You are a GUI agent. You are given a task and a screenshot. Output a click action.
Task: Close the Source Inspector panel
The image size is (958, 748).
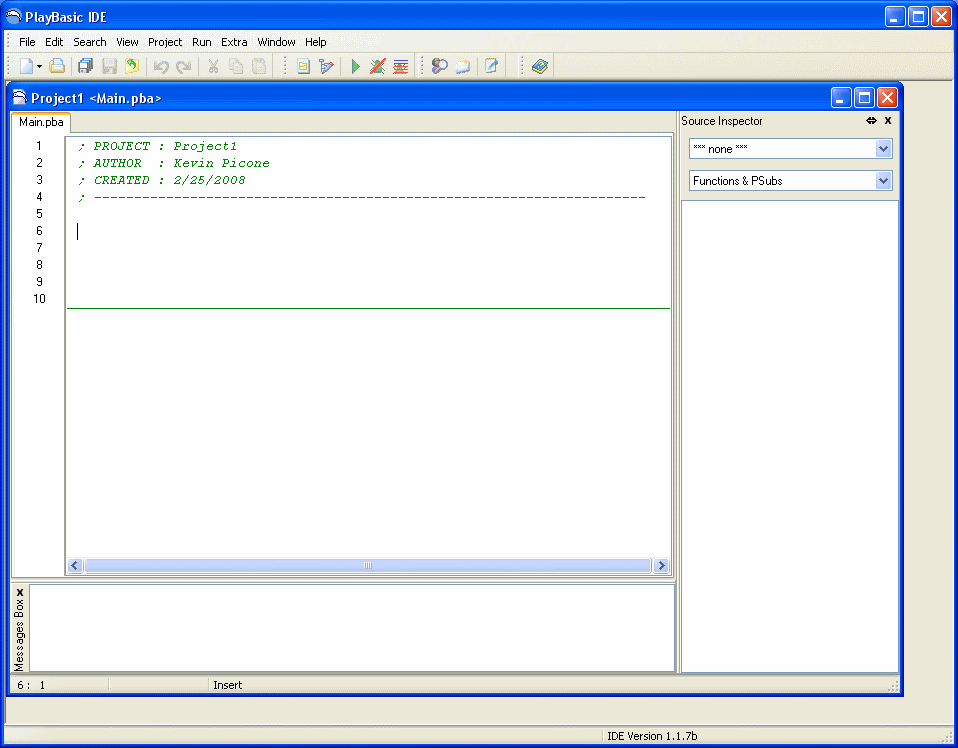pyautogui.click(x=888, y=120)
